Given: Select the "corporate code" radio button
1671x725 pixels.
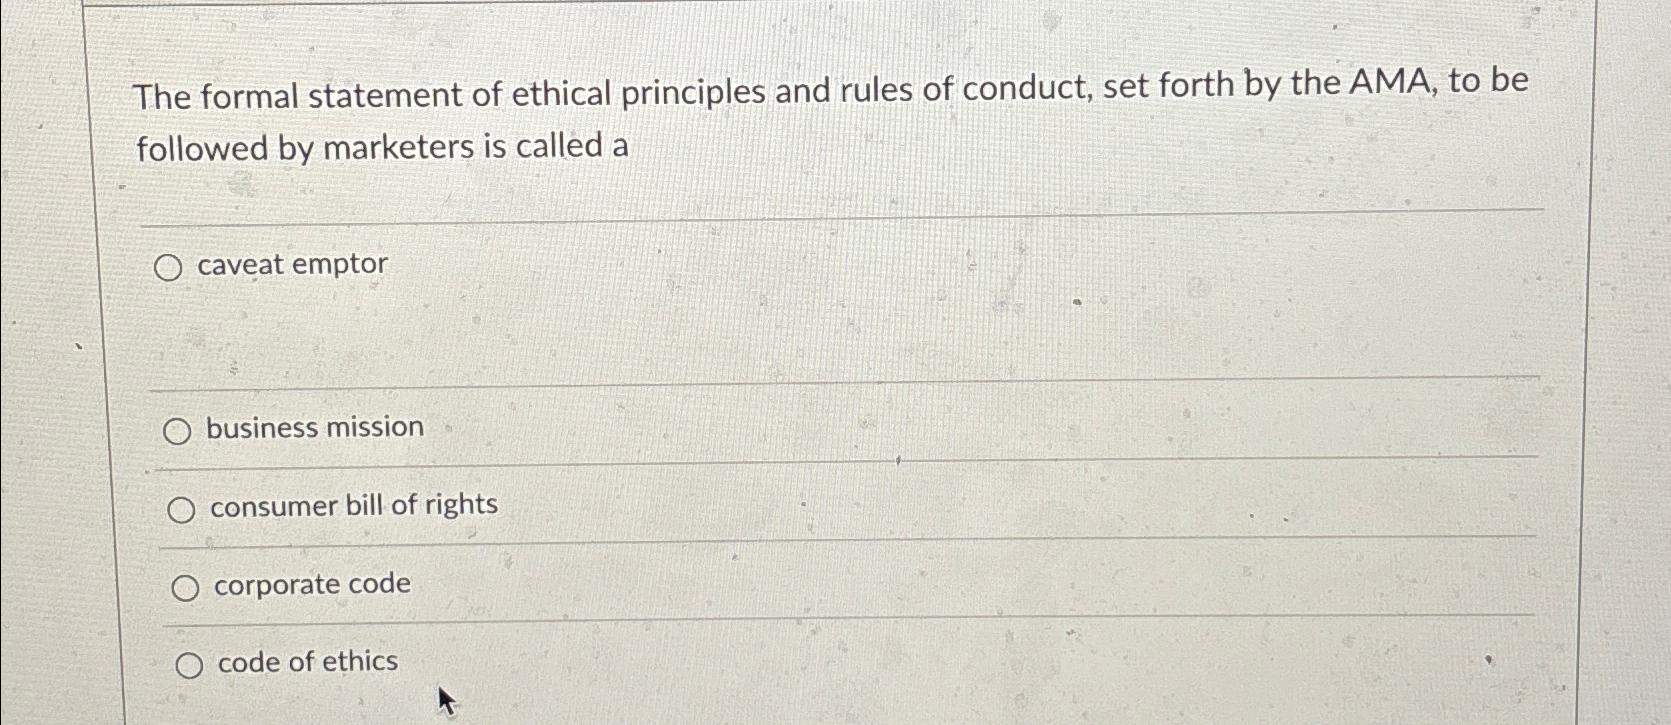Looking at the screenshot, I should [186, 587].
